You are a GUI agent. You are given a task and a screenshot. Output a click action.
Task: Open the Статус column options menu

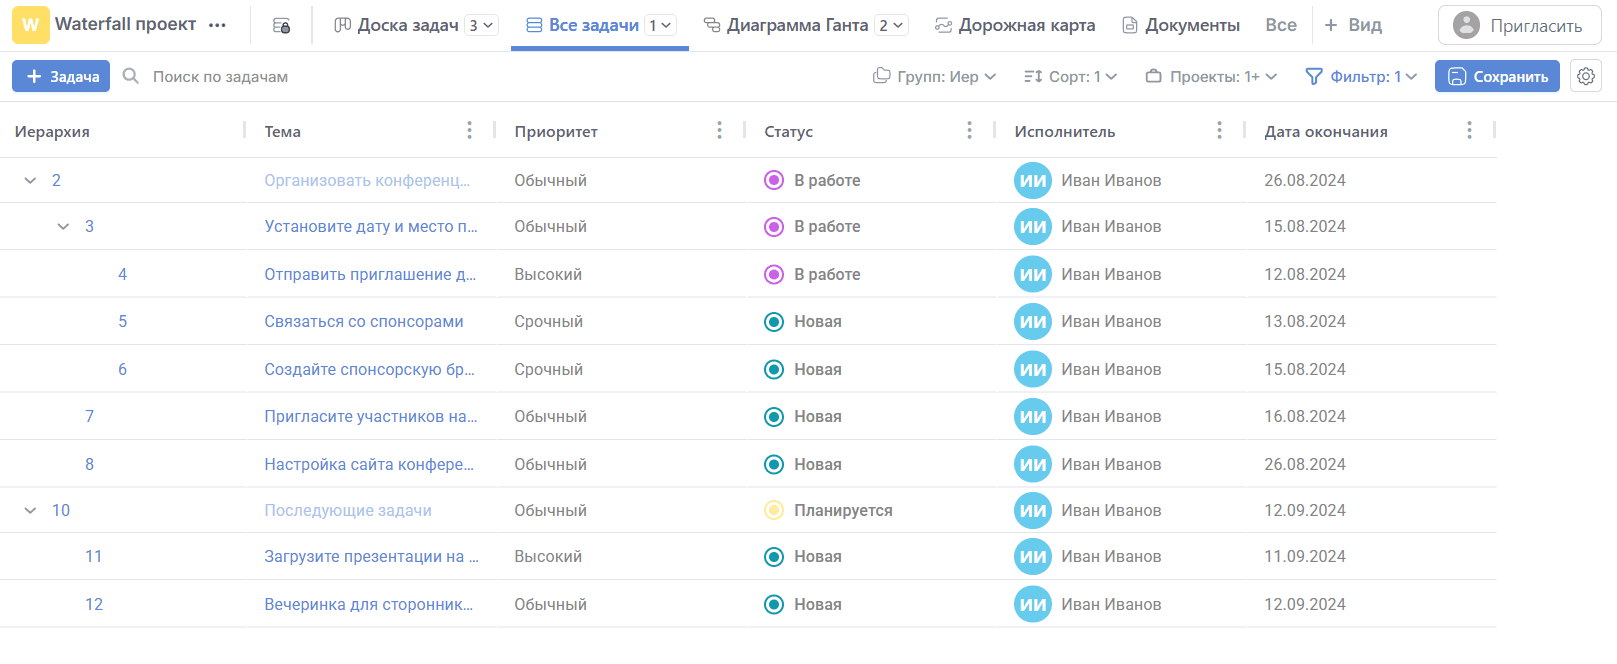tap(969, 131)
